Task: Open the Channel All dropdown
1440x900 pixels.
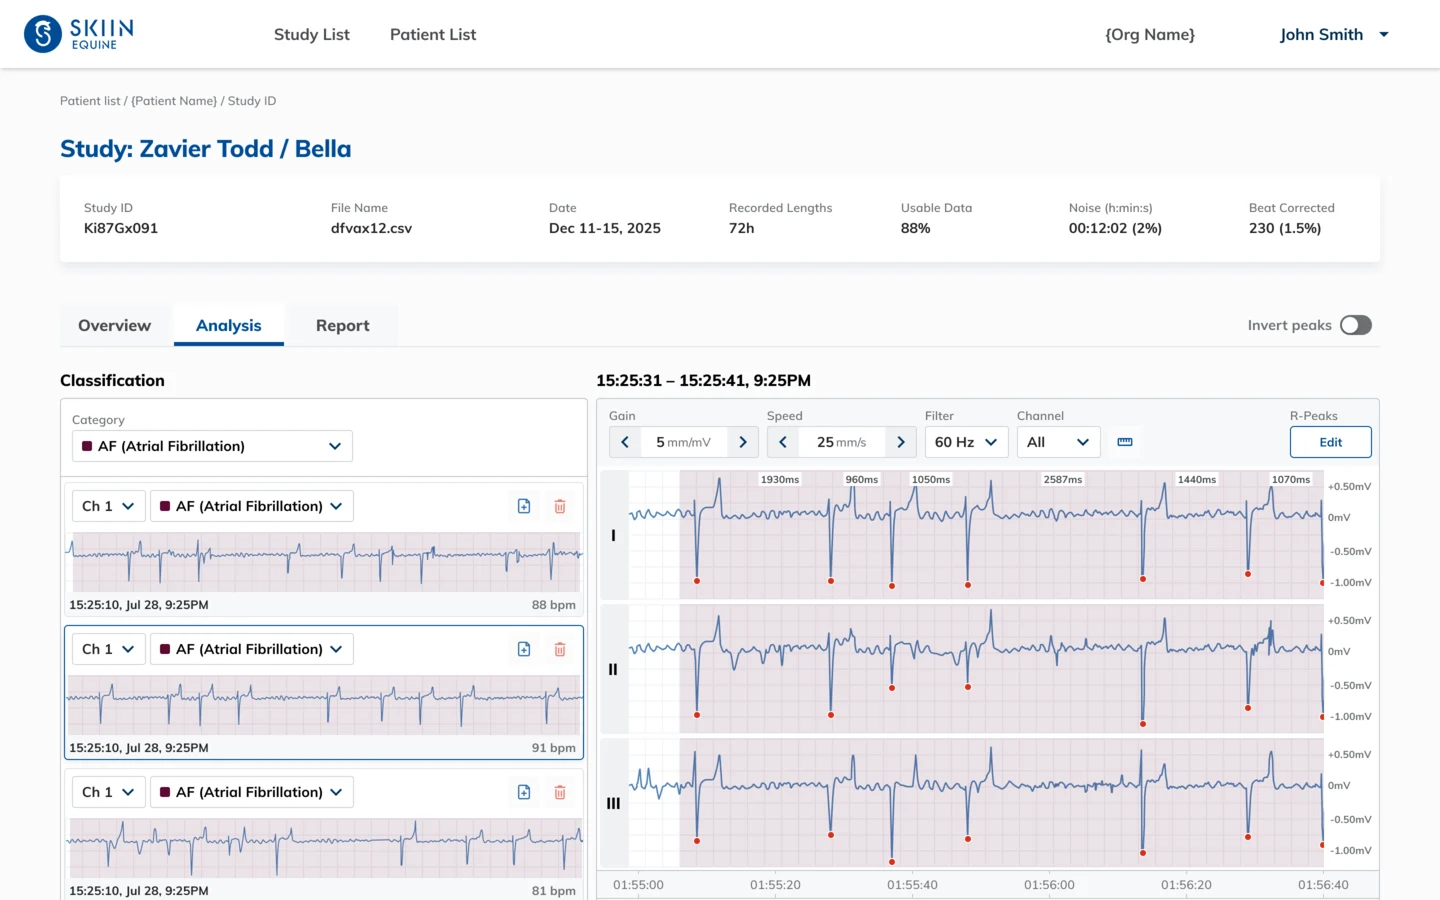Action: tap(1058, 442)
